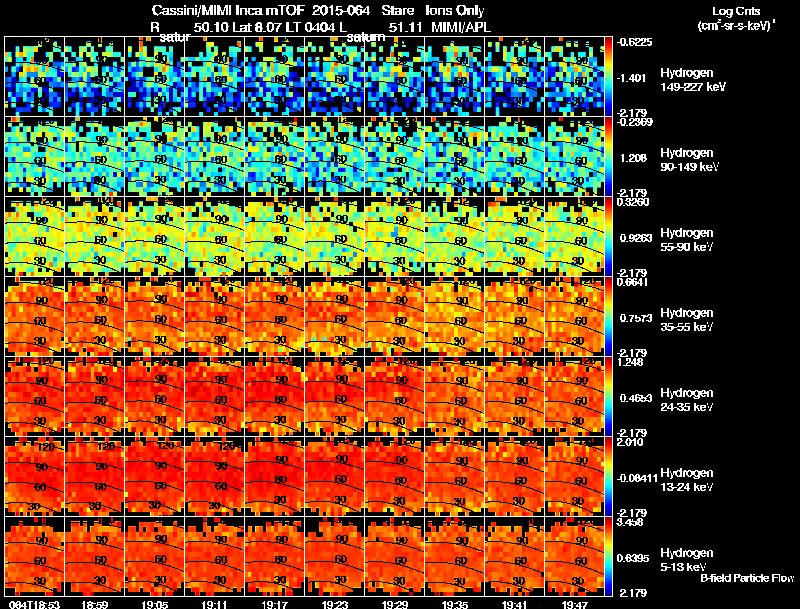The image size is (800, 609).
Task: Select the Hydrogen 90-149 keV color bar
Action: coord(609,157)
